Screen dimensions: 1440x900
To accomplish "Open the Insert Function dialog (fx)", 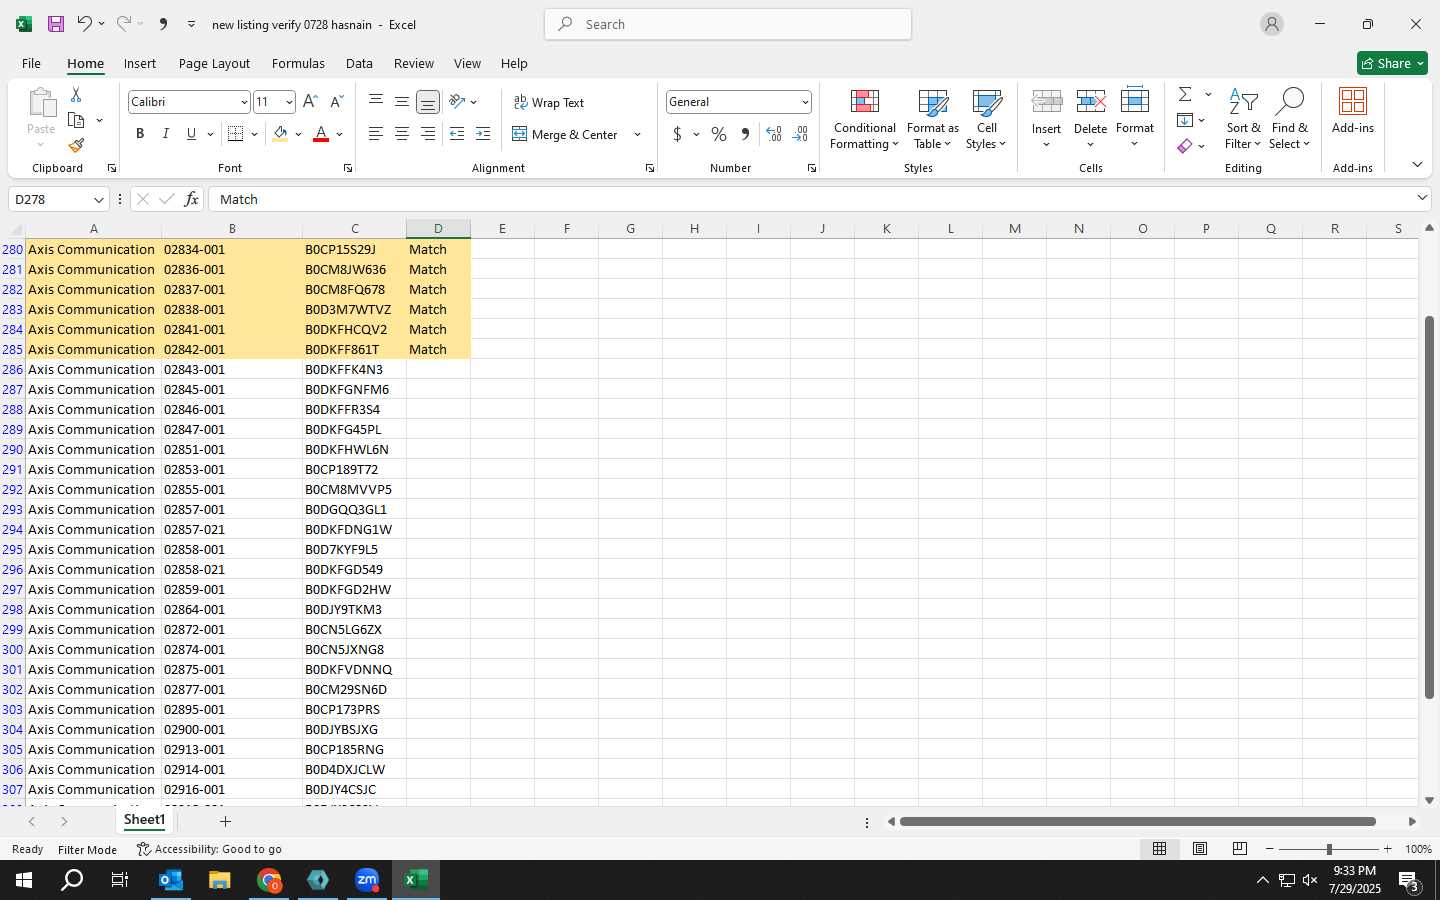I will pos(192,199).
